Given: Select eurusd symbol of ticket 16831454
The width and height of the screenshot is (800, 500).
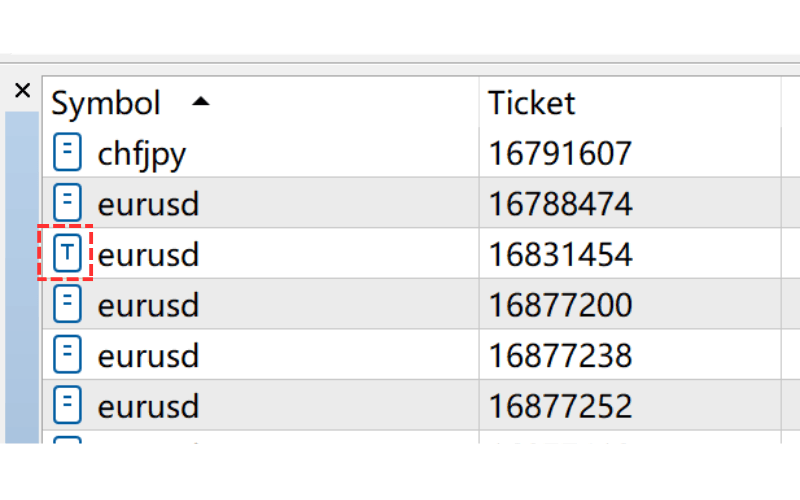Looking at the screenshot, I should (x=148, y=254).
